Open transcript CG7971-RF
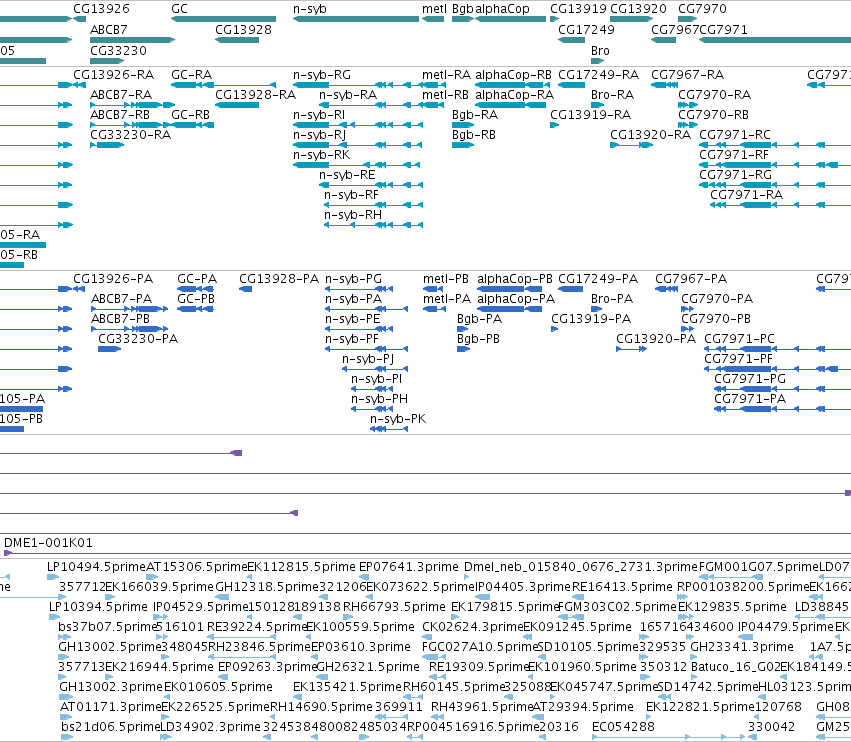This screenshot has width=851, height=742. coord(734,155)
